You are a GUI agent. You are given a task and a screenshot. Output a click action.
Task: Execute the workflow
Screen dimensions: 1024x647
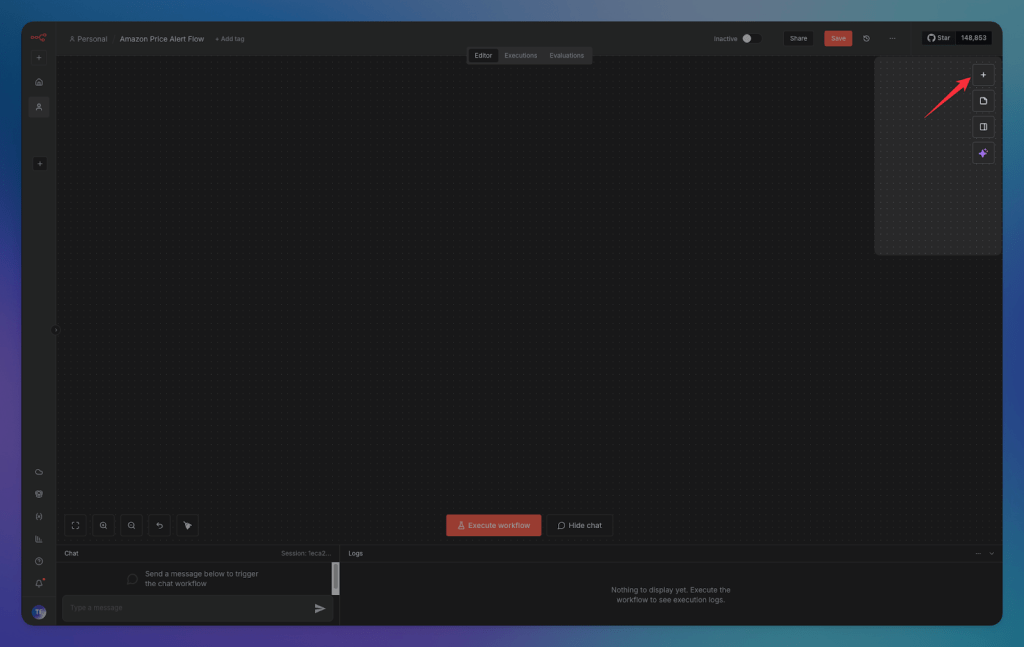coord(493,524)
